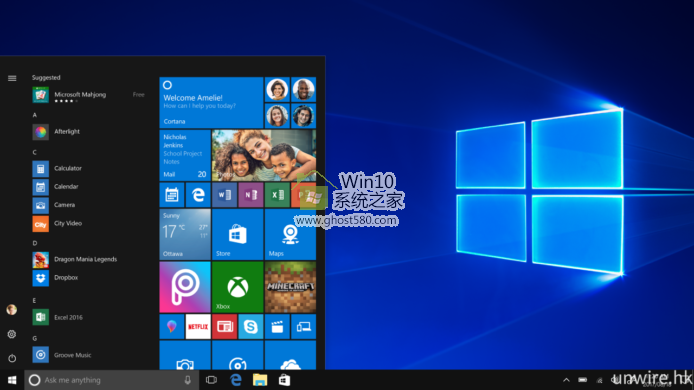The image size is (694, 390).
Task: Open the Xbox tile
Action: [238, 287]
